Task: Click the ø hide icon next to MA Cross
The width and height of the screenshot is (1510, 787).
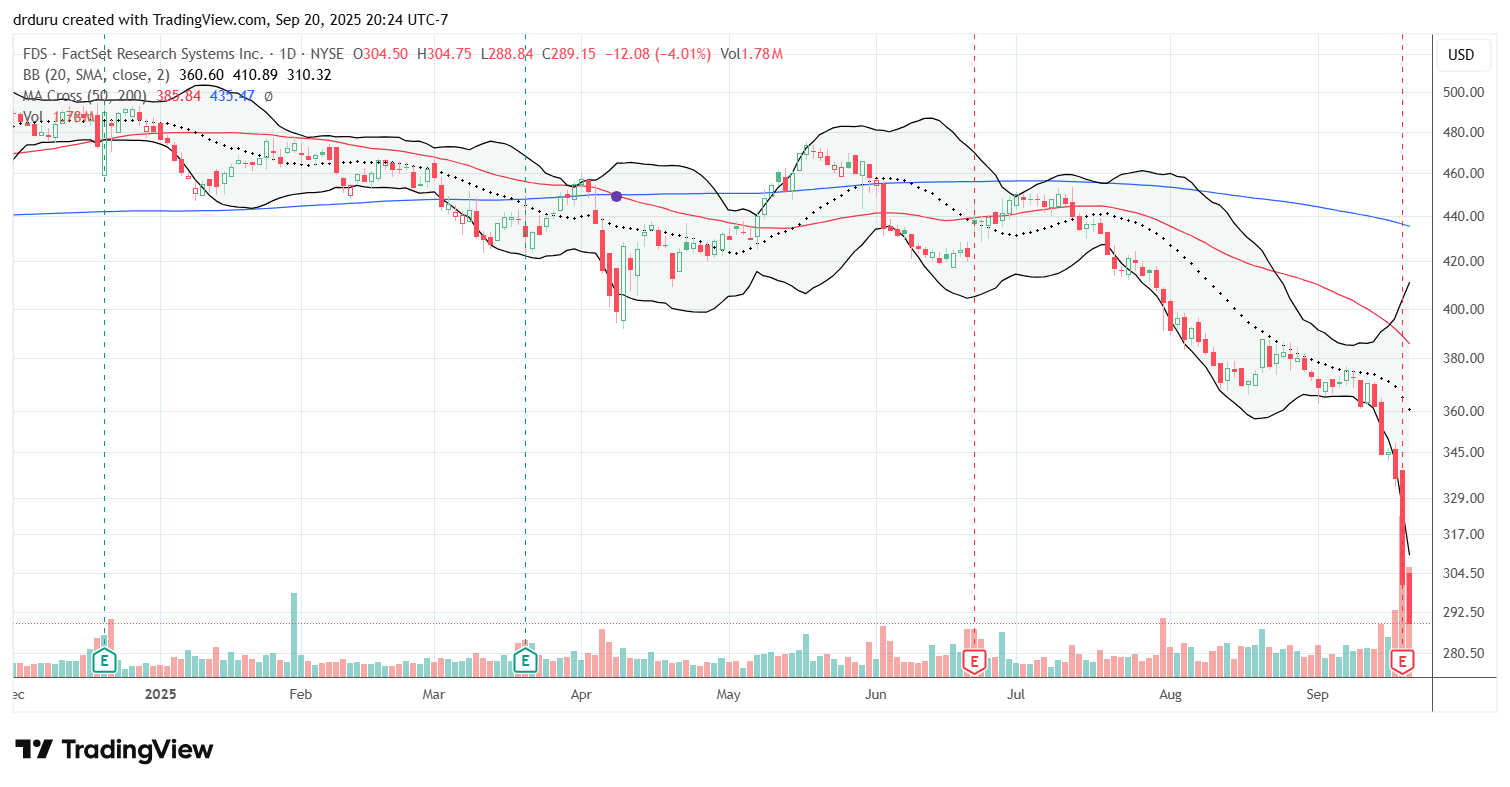Action: pyautogui.click(x=268, y=96)
